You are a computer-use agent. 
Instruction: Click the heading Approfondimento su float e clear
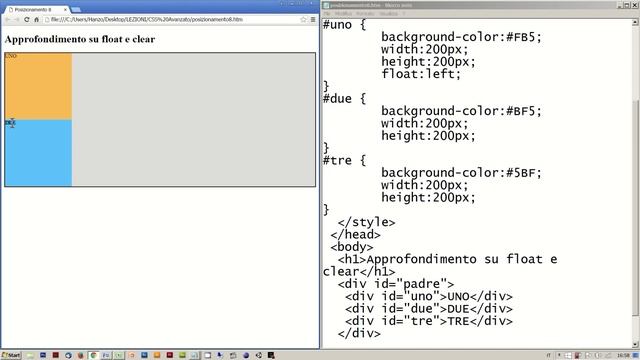[80, 39]
